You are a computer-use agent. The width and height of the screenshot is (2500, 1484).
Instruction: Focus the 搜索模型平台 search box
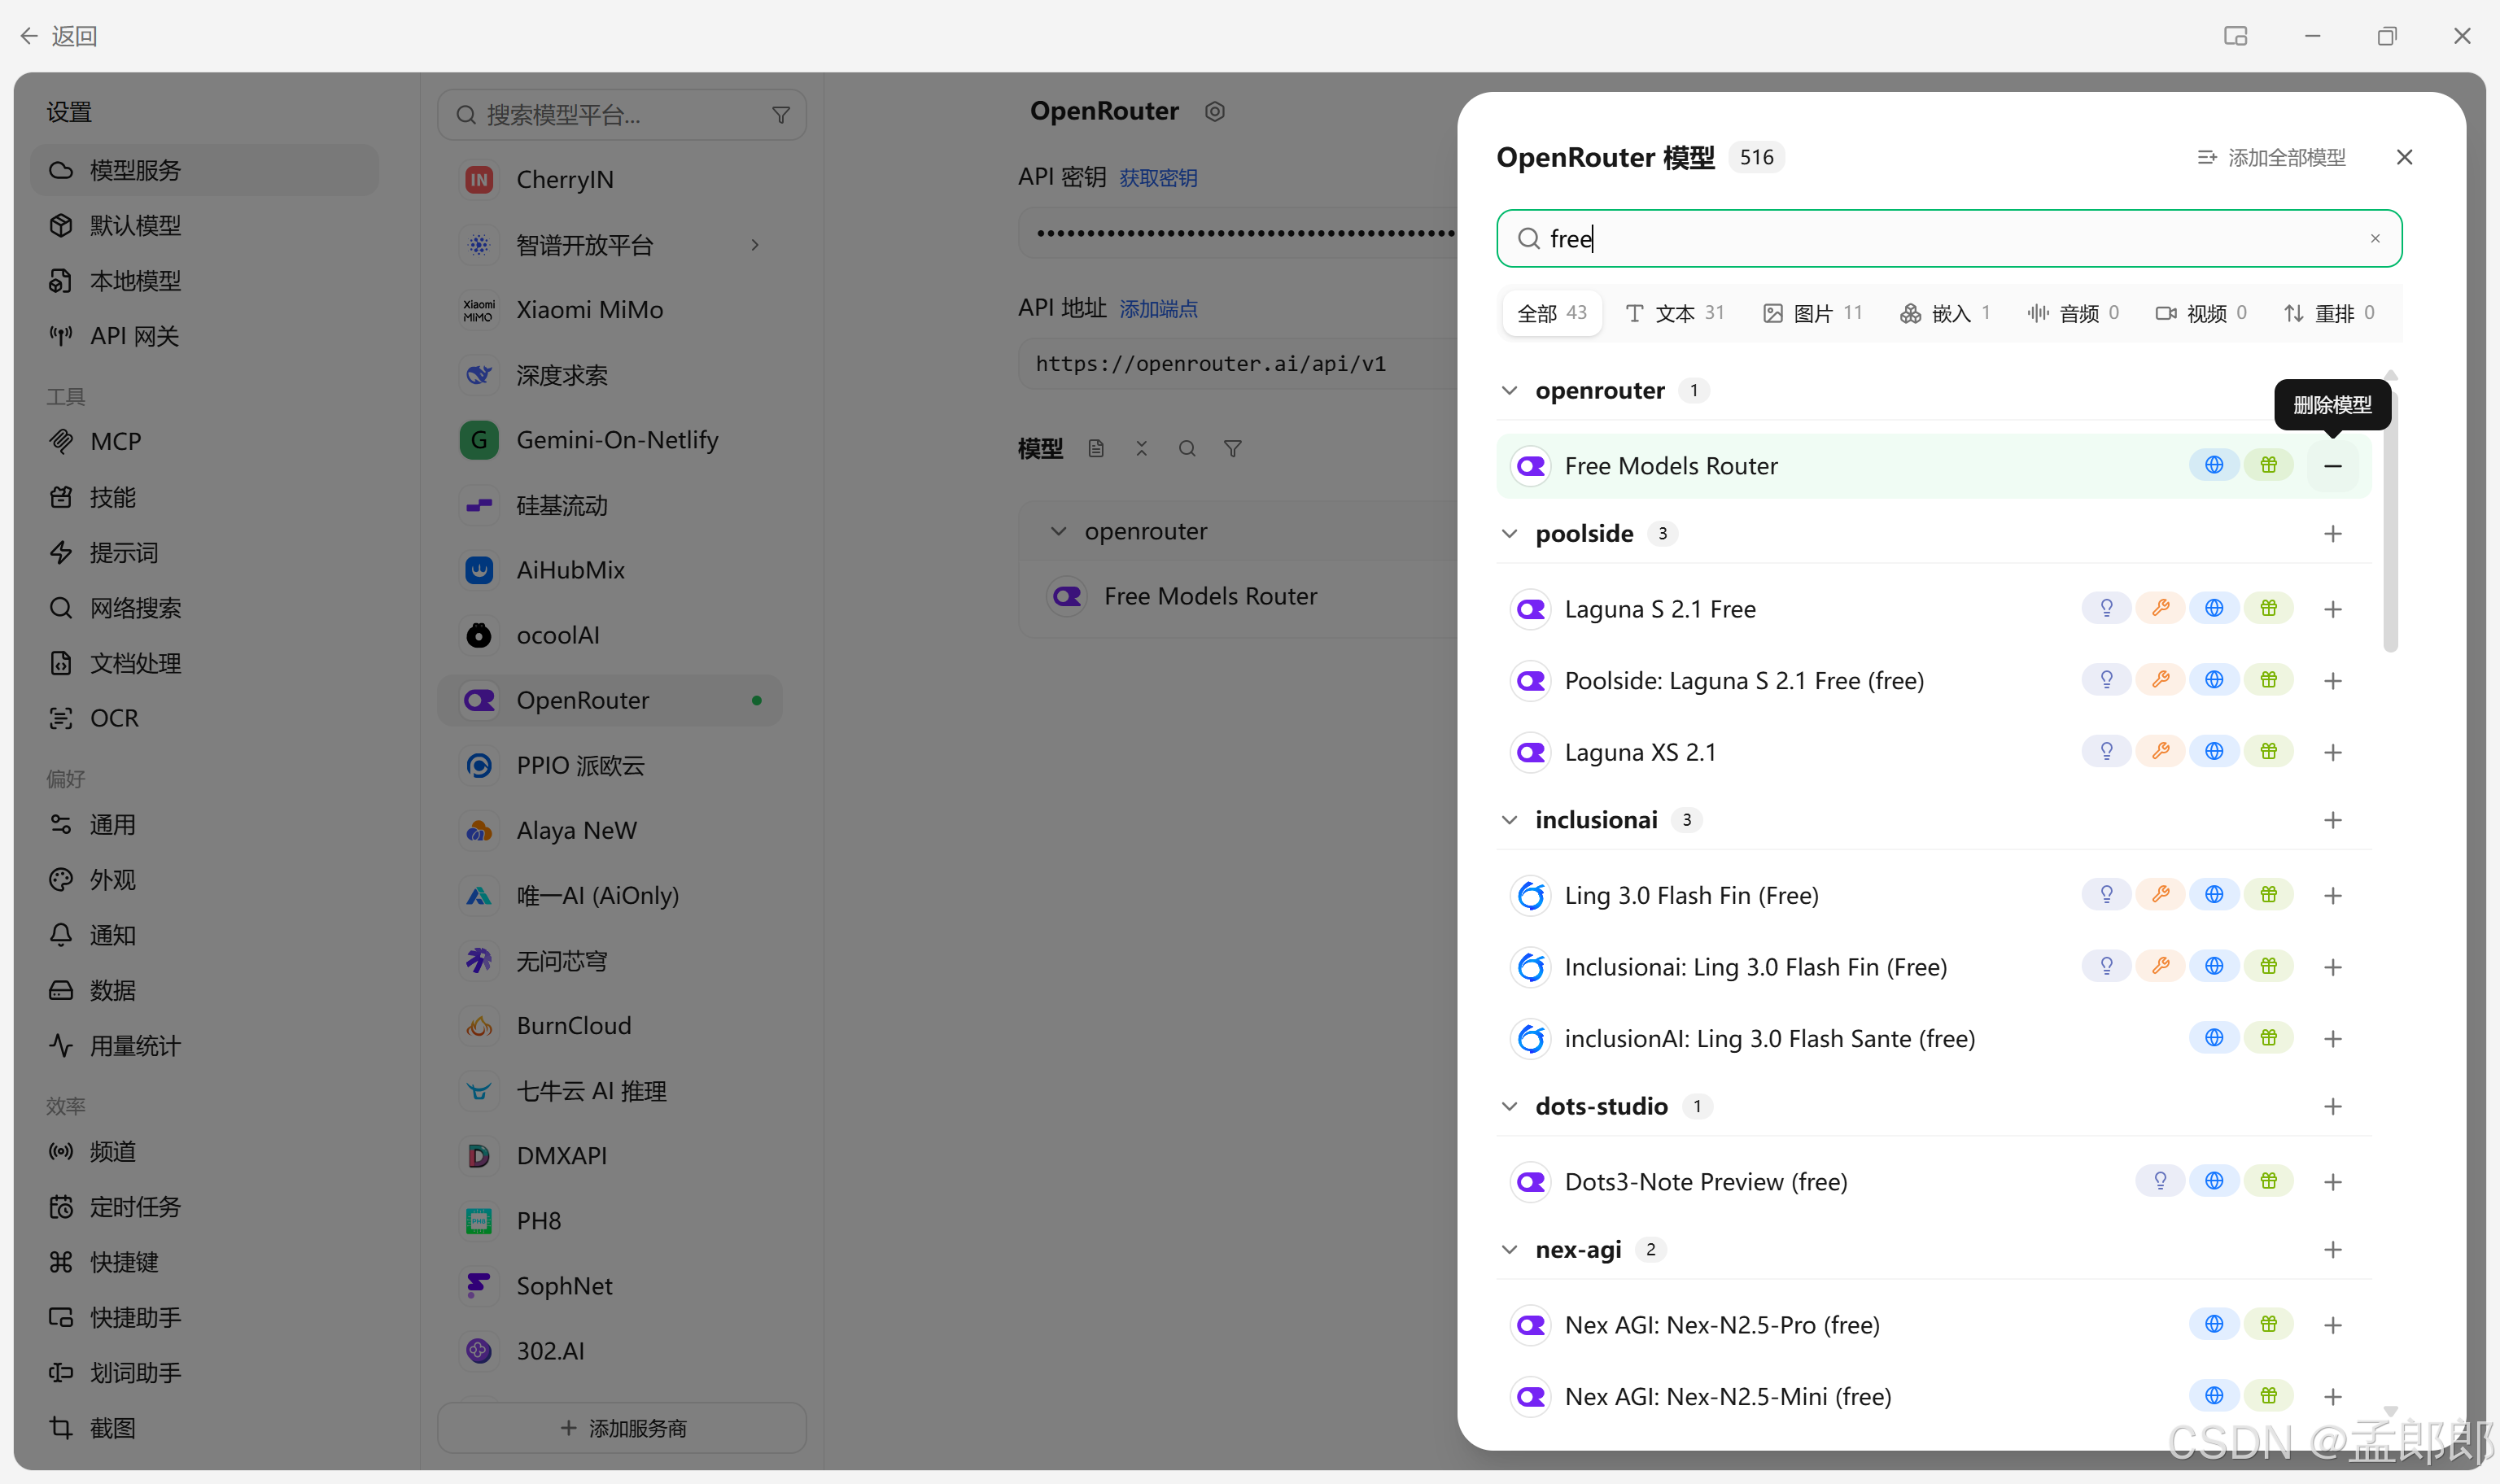coord(622,115)
